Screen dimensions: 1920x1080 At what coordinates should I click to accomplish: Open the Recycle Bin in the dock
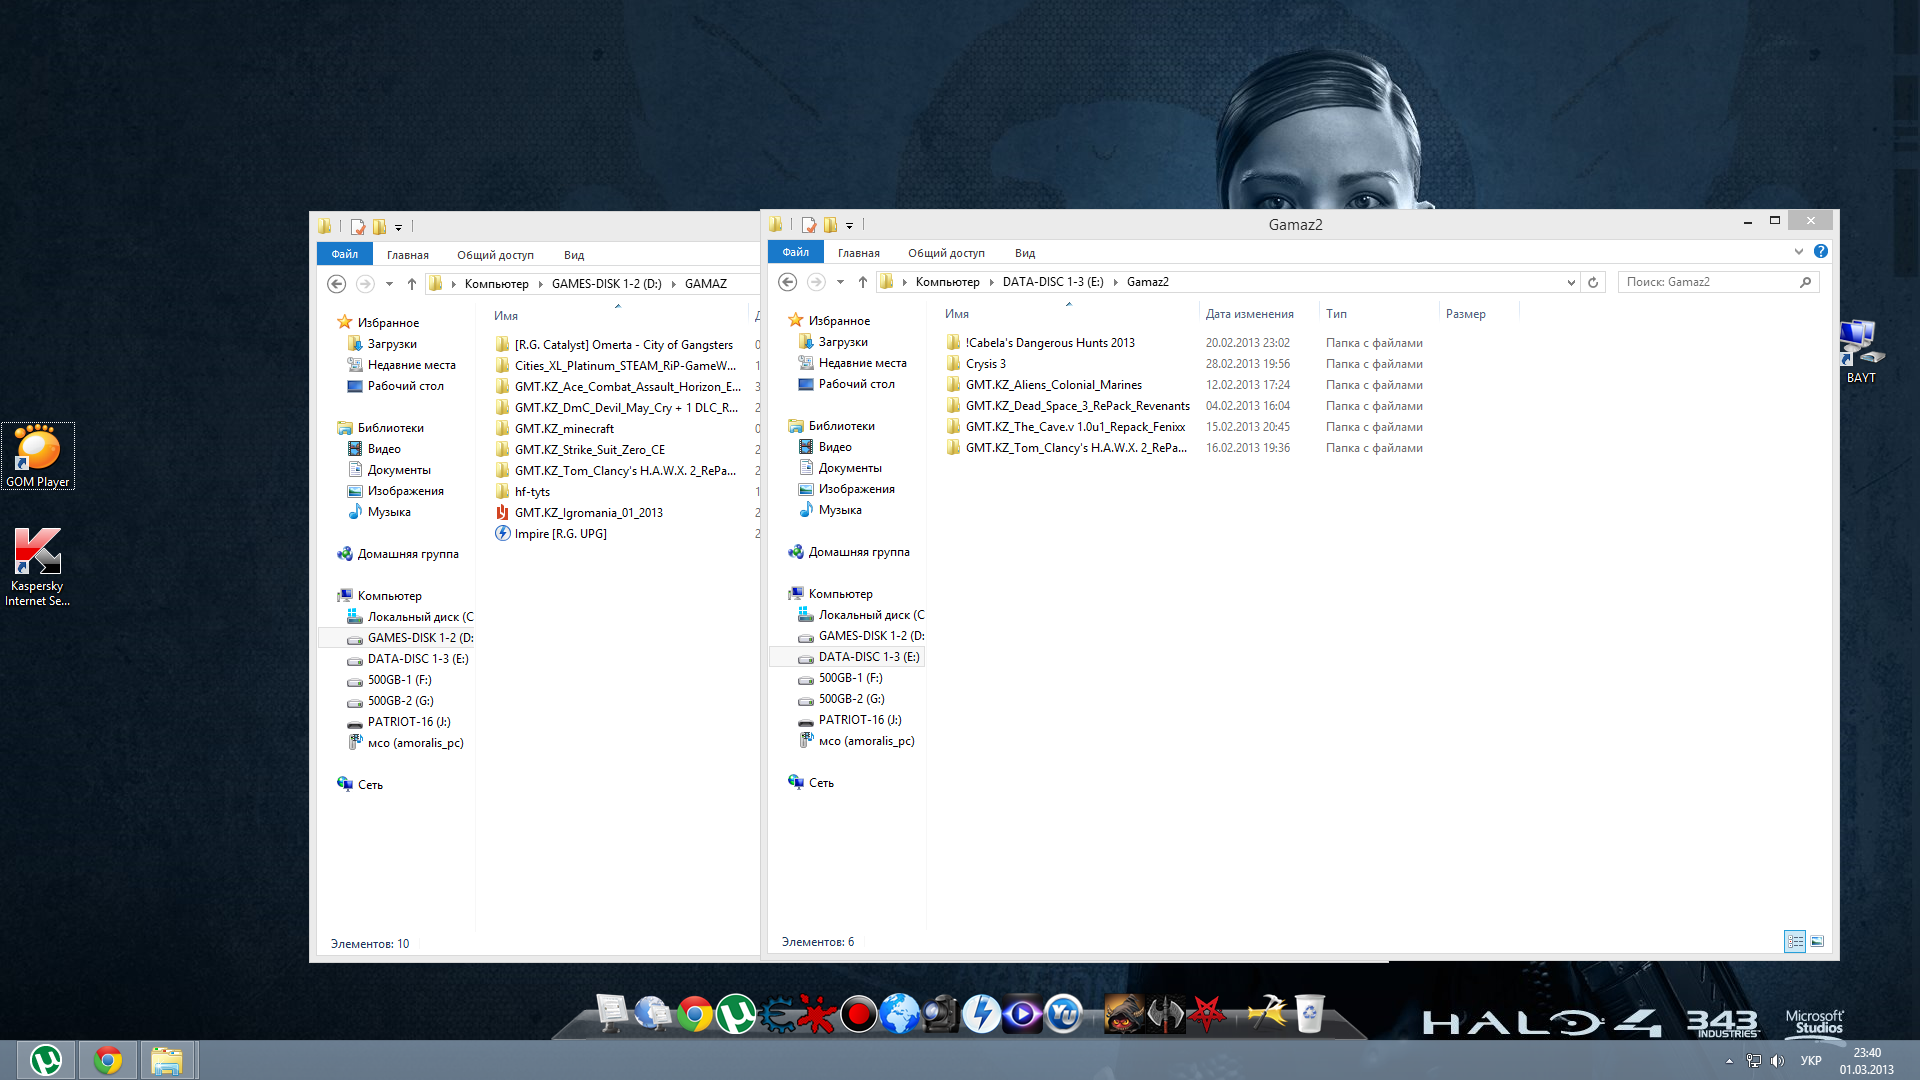tap(1309, 1014)
